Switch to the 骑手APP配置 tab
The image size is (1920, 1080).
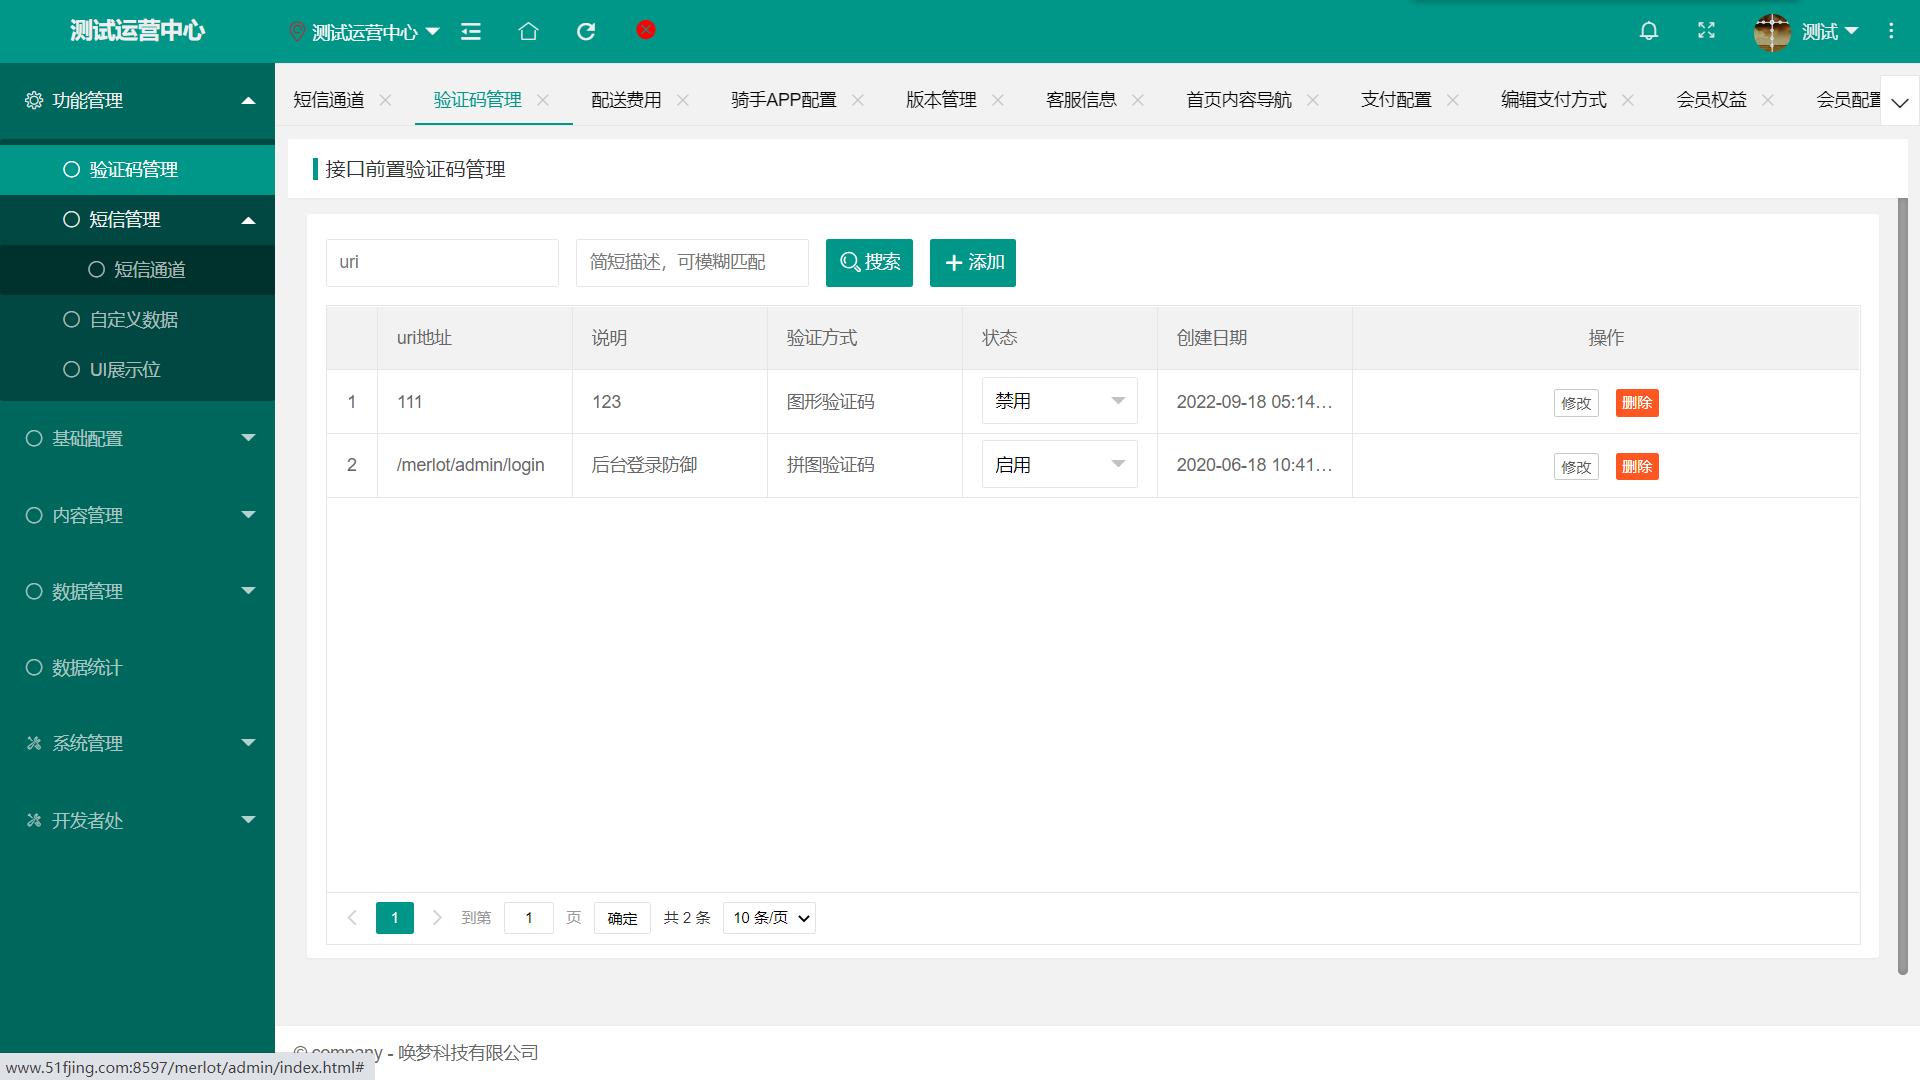(784, 100)
